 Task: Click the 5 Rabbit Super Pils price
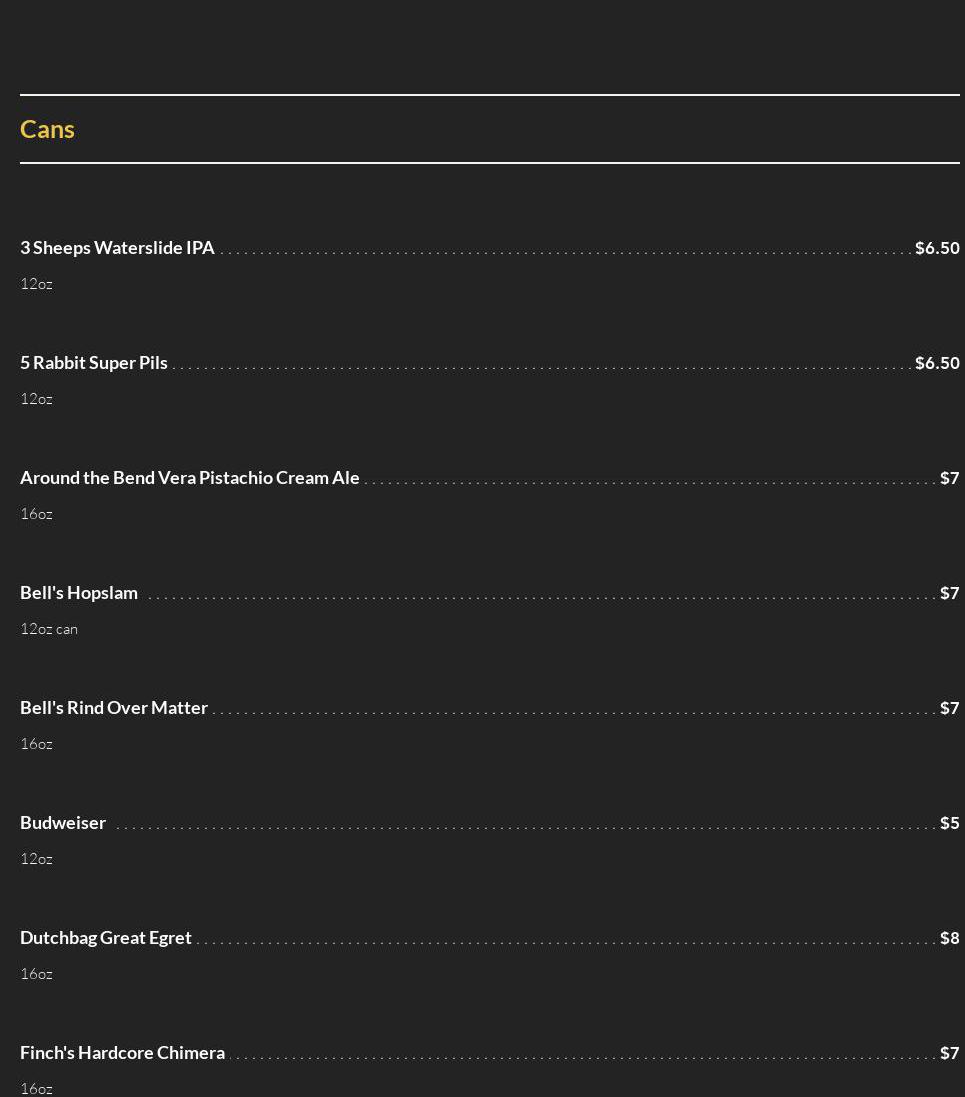937,362
